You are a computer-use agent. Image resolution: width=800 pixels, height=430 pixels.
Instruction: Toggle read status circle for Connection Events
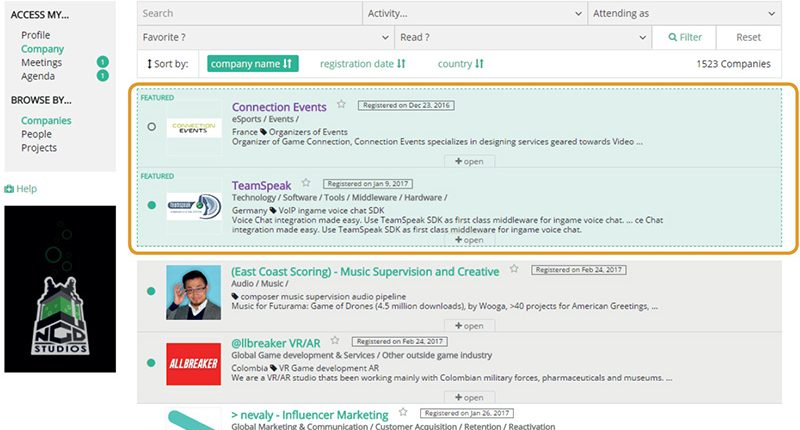[x=152, y=127]
